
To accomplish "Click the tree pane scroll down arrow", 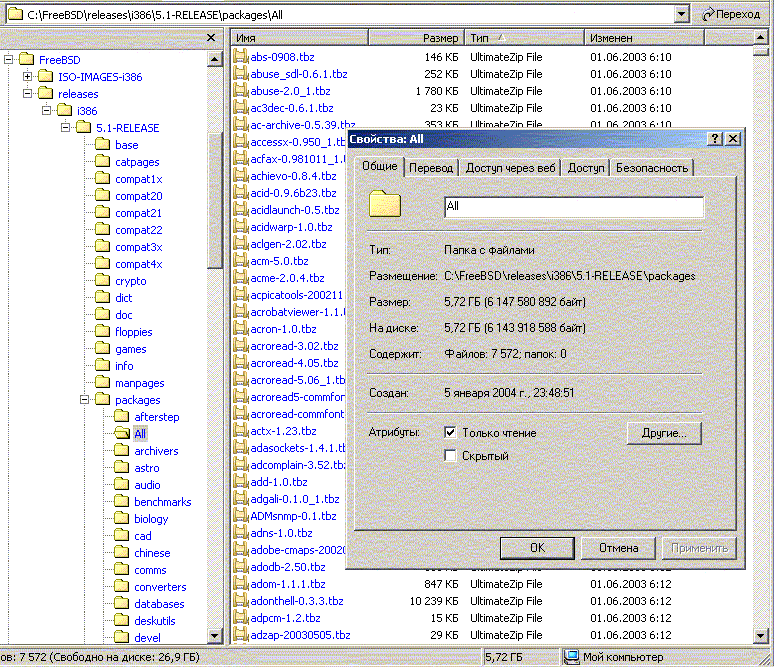I will 214,636.
